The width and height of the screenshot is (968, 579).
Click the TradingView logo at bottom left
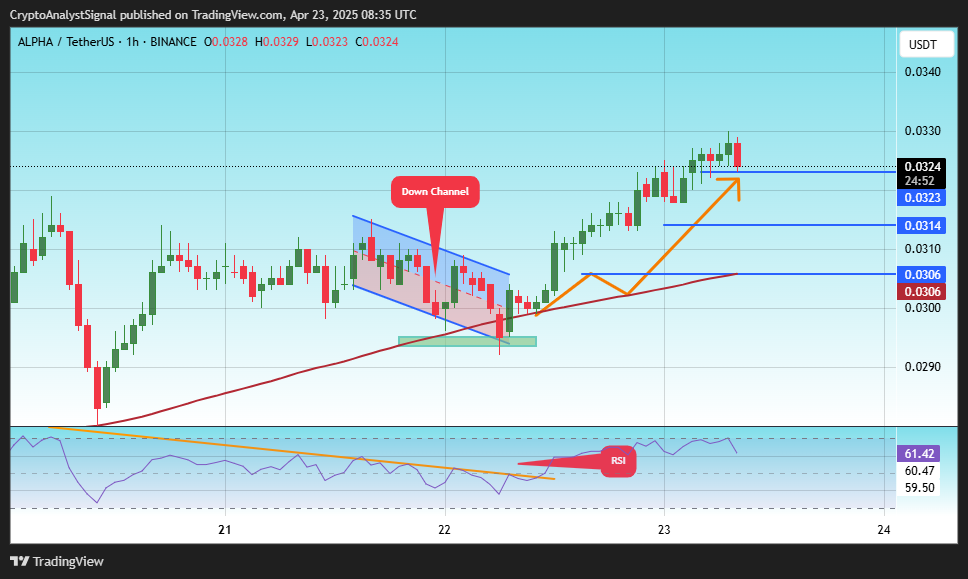tap(57, 561)
